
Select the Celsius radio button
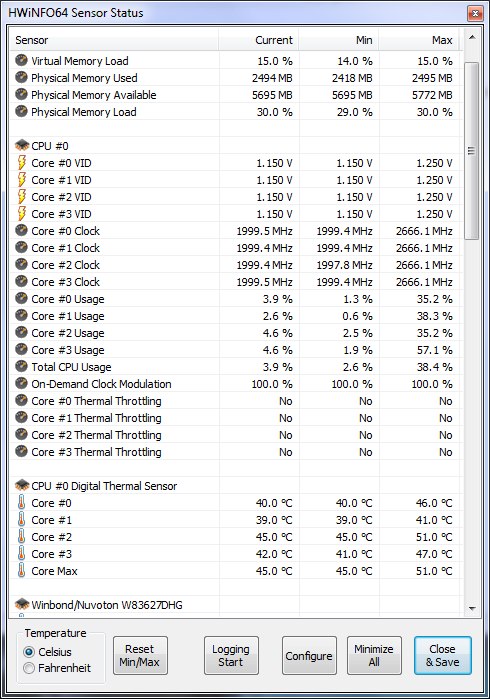(x=29, y=652)
